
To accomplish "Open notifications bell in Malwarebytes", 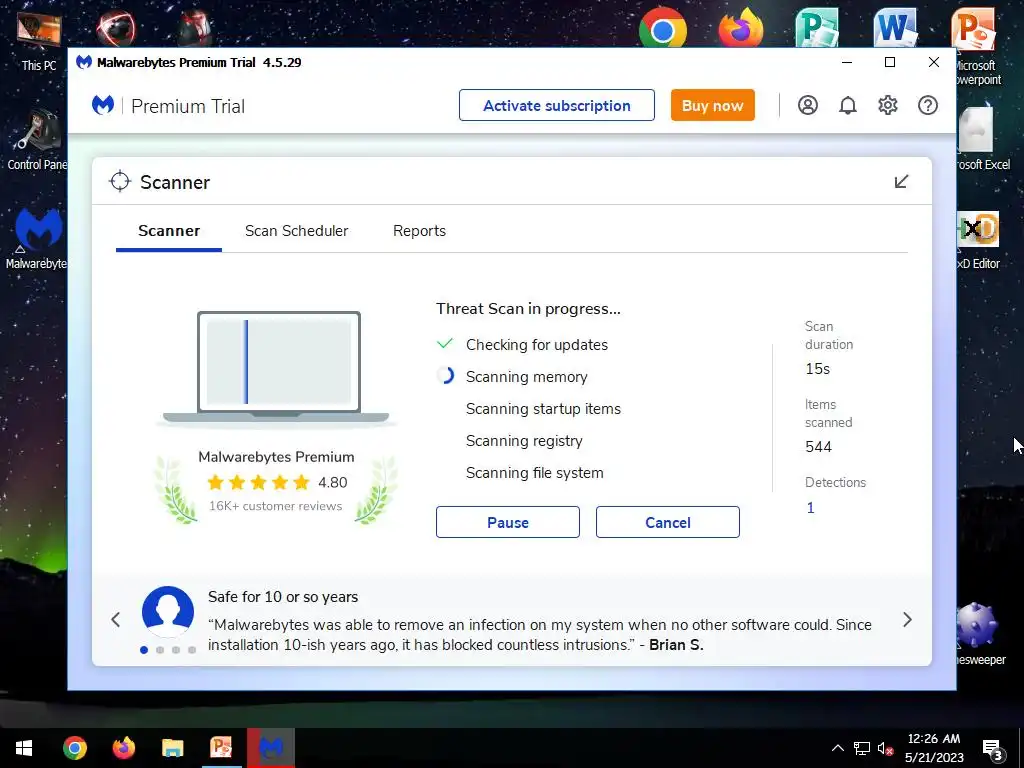I will pos(848,105).
